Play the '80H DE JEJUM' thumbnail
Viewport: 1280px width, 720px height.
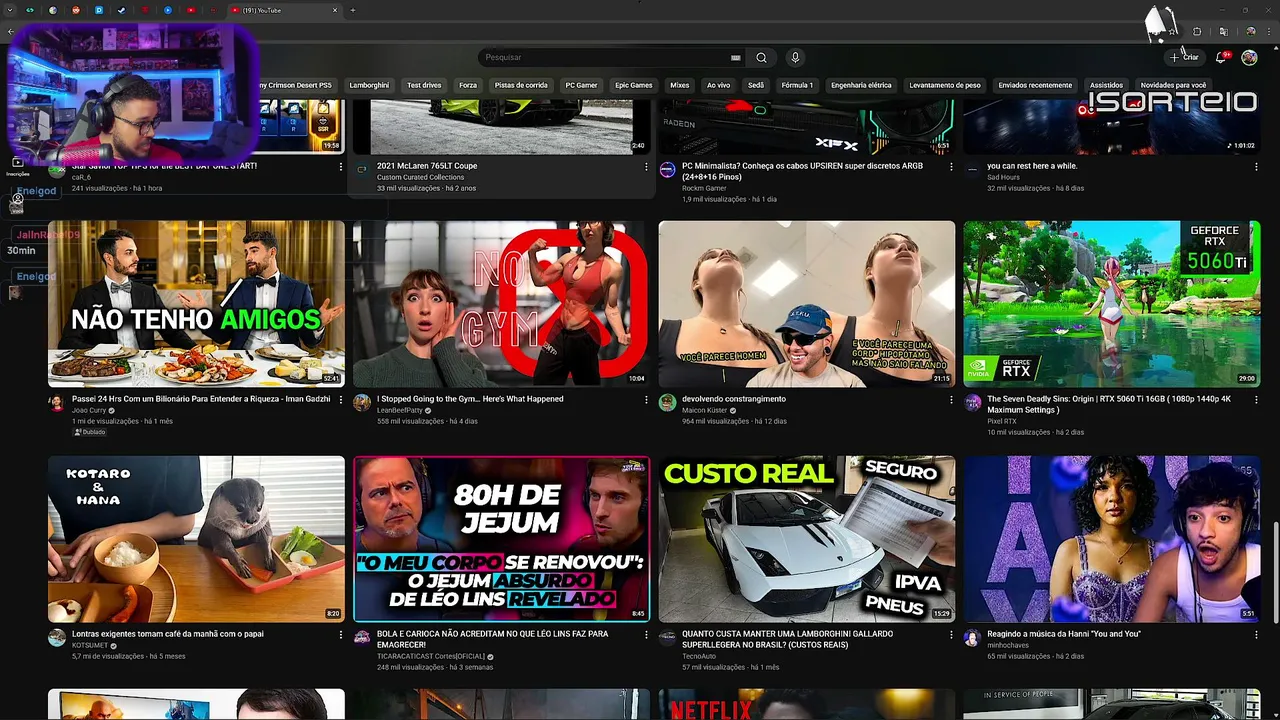(x=501, y=539)
